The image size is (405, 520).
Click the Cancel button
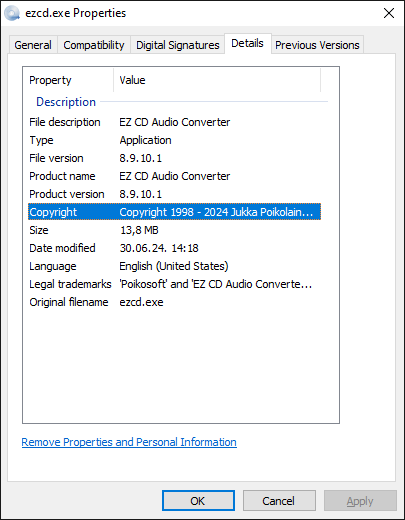279,501
